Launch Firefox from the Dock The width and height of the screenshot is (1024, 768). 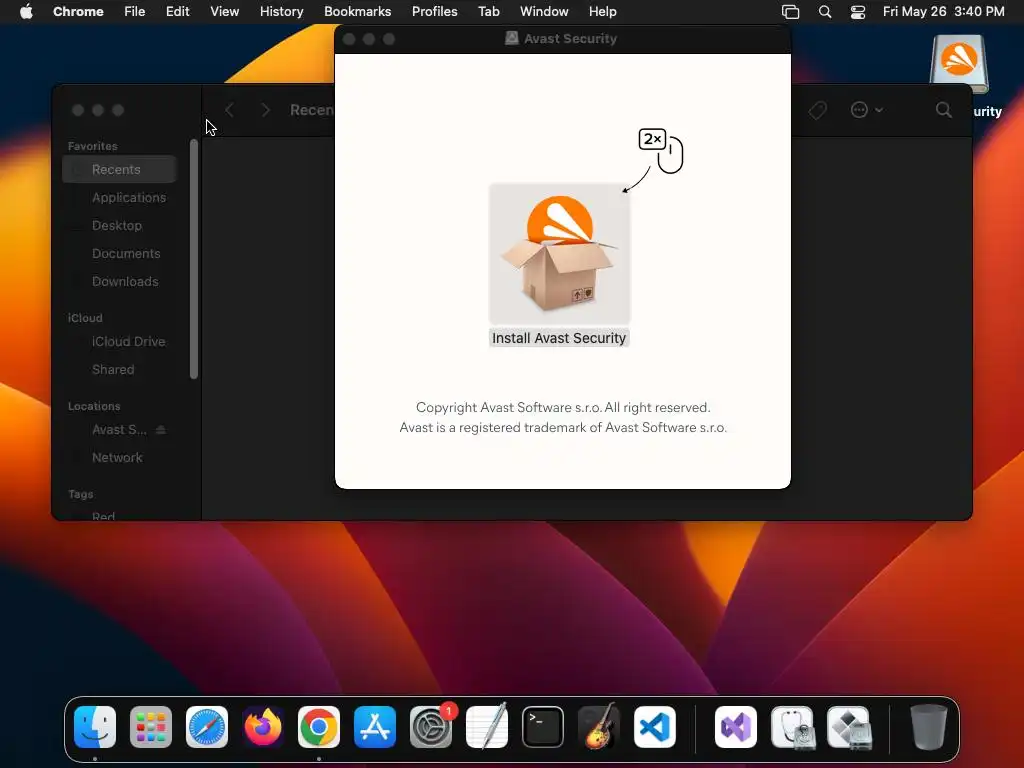[x=263, y=727]
